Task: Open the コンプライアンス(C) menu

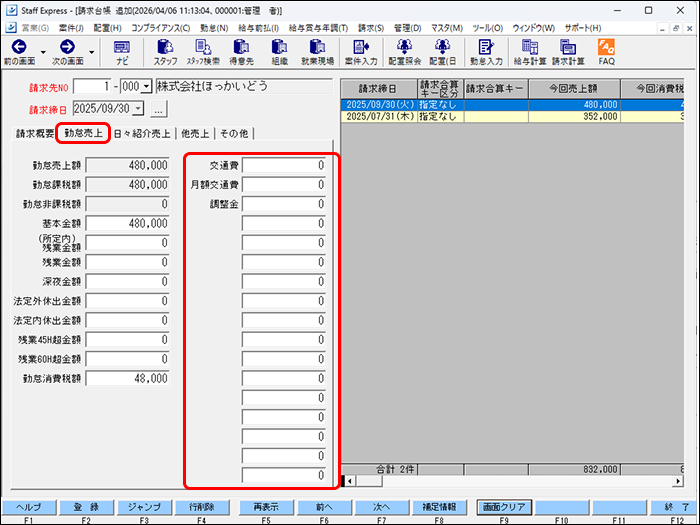Action: tap(161, 28)
